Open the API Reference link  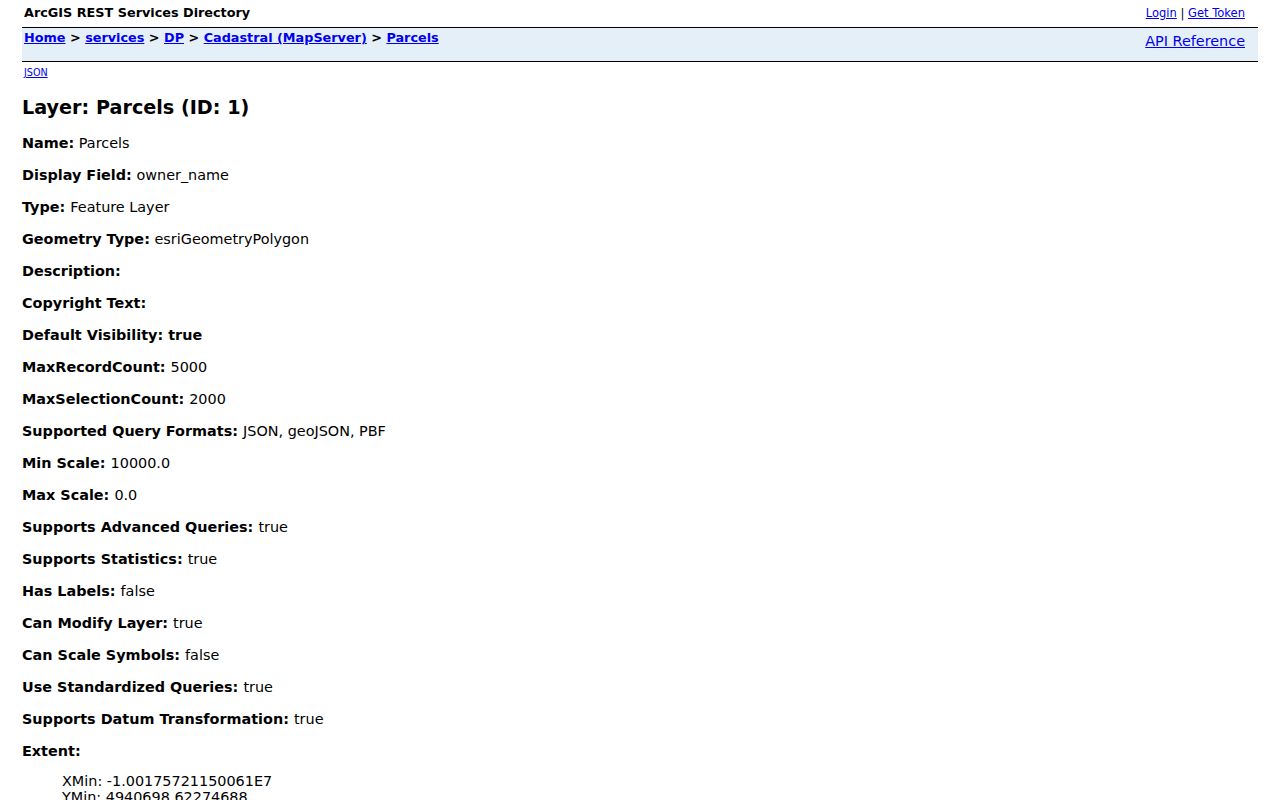1195,41
